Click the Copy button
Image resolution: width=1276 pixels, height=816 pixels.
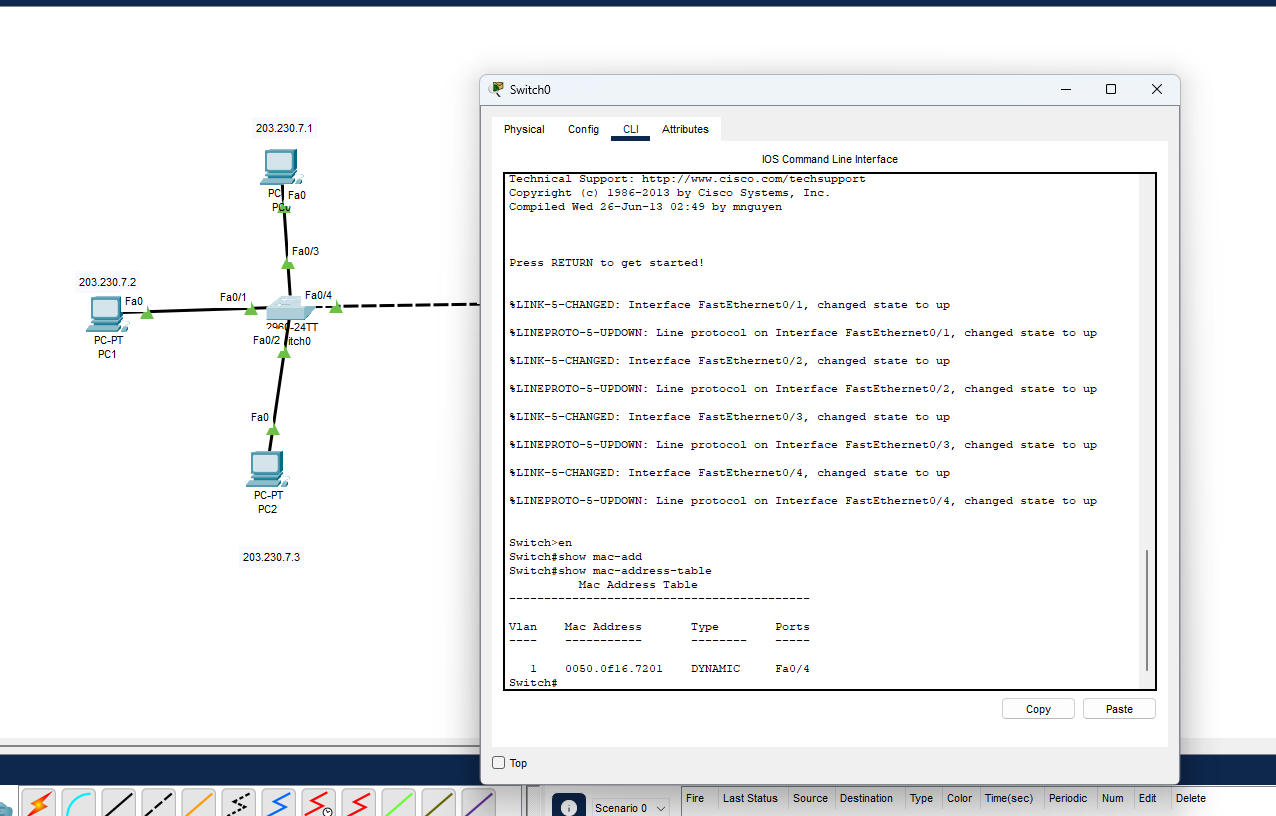tap(1038, 709)
